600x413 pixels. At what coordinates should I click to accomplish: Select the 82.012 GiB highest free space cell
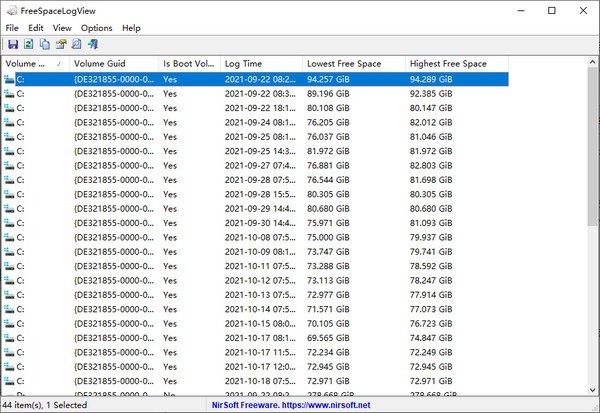431,122
